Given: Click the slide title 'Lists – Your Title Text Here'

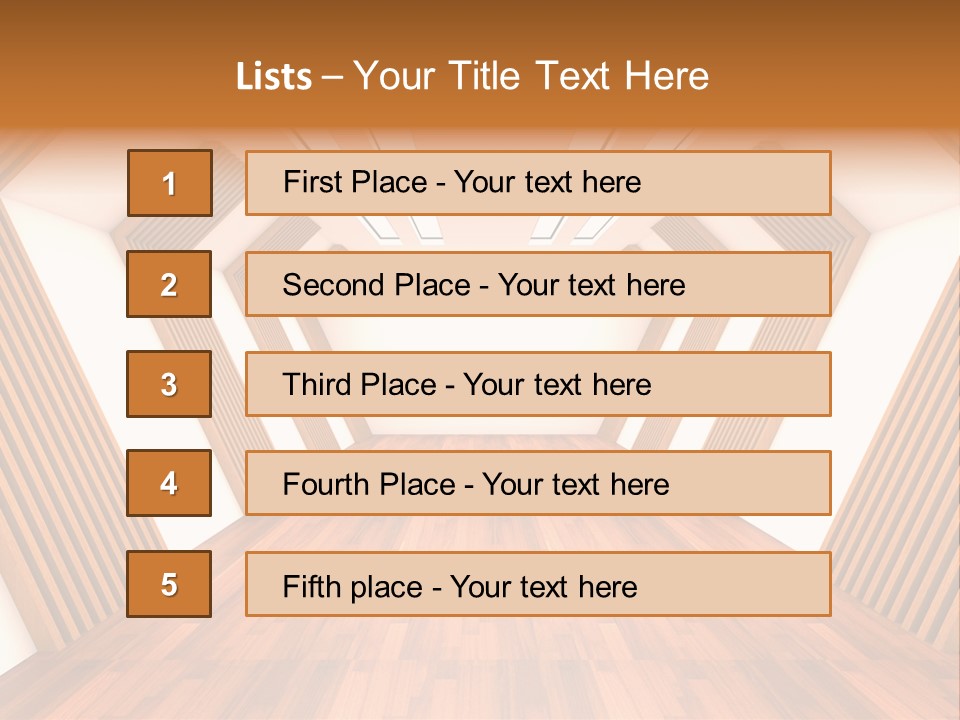Looking at the screenshot, I should click(x=472, y=76).
